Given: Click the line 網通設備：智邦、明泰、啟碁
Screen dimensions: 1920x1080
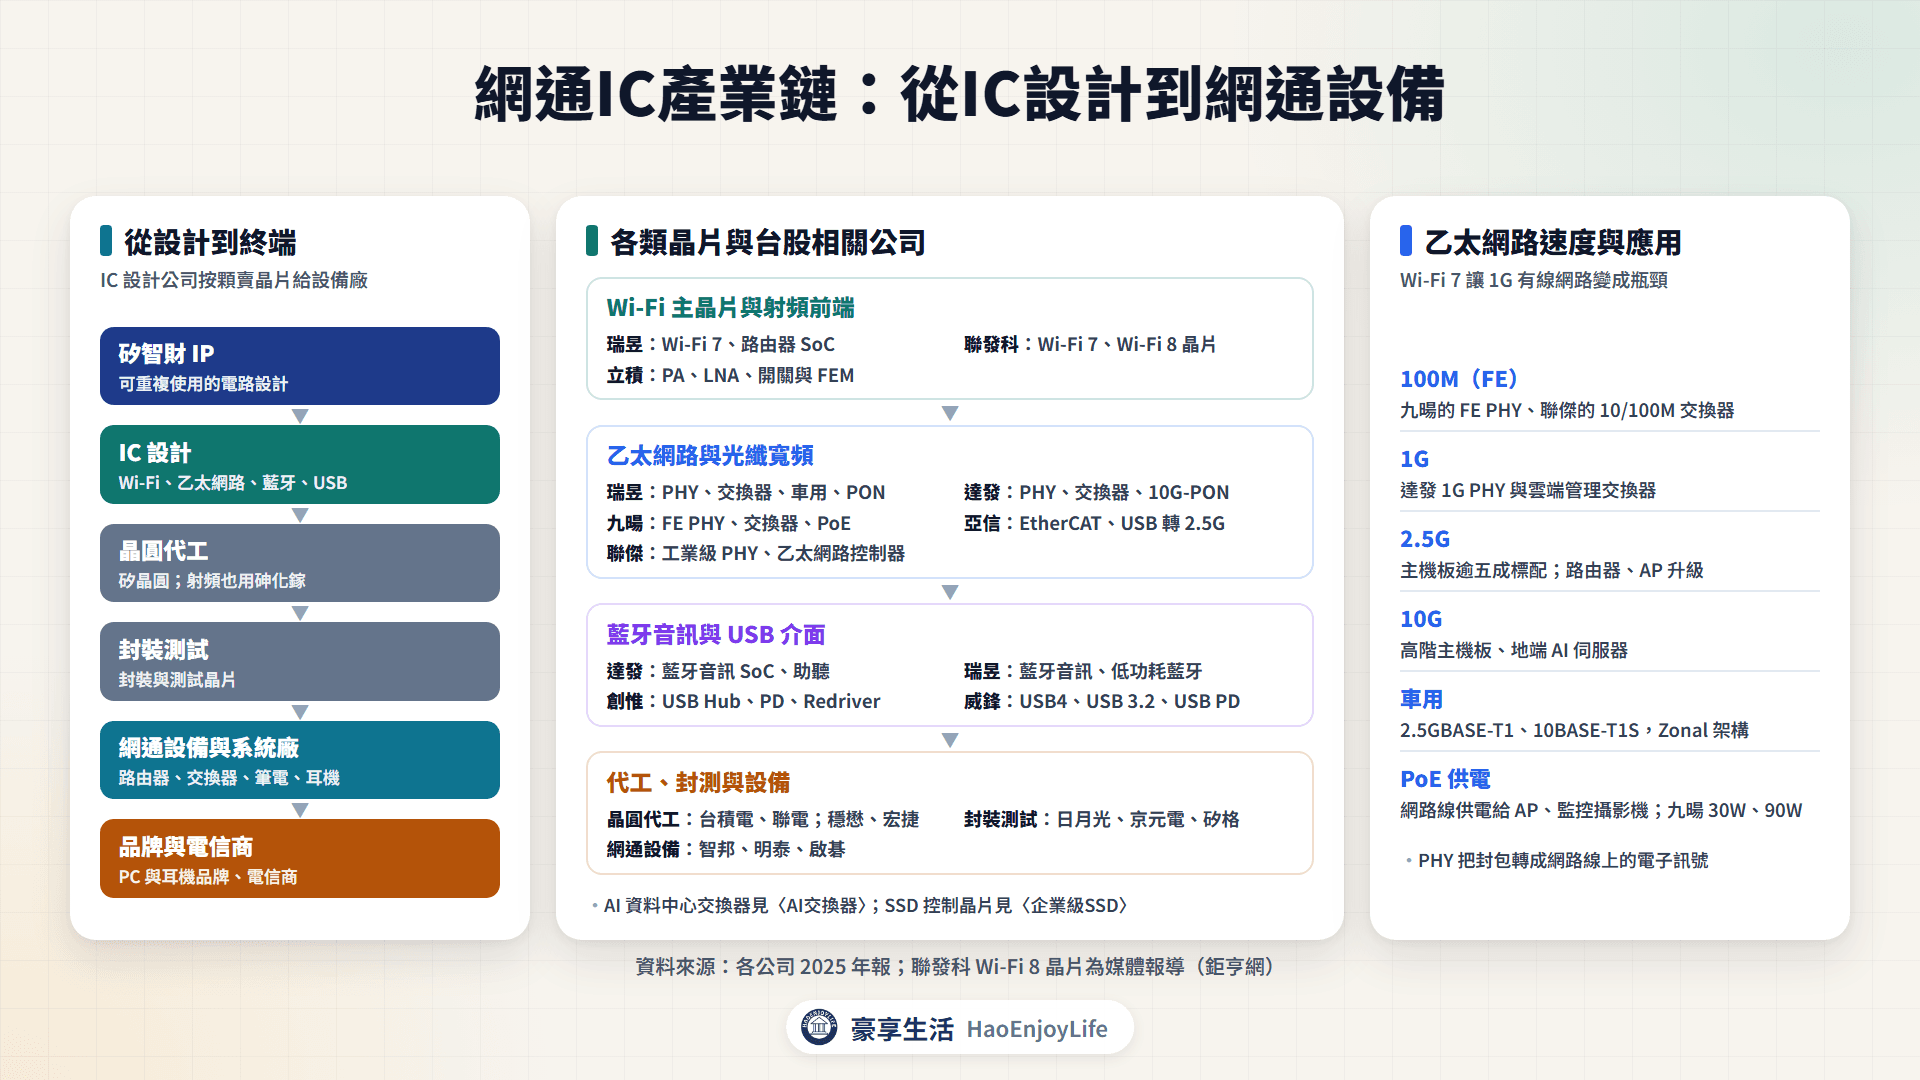Looking at the screenshot, I should point(726,850).
